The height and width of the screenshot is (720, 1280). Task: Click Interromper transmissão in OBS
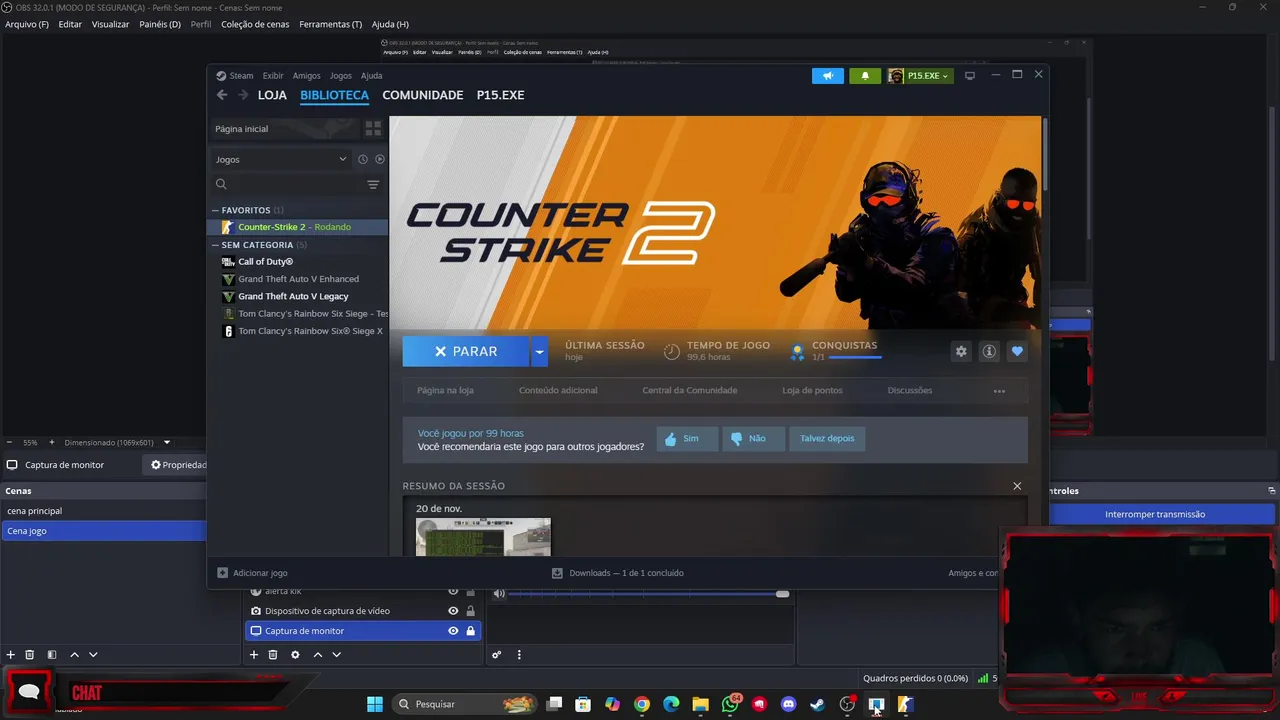[1155, 514]
